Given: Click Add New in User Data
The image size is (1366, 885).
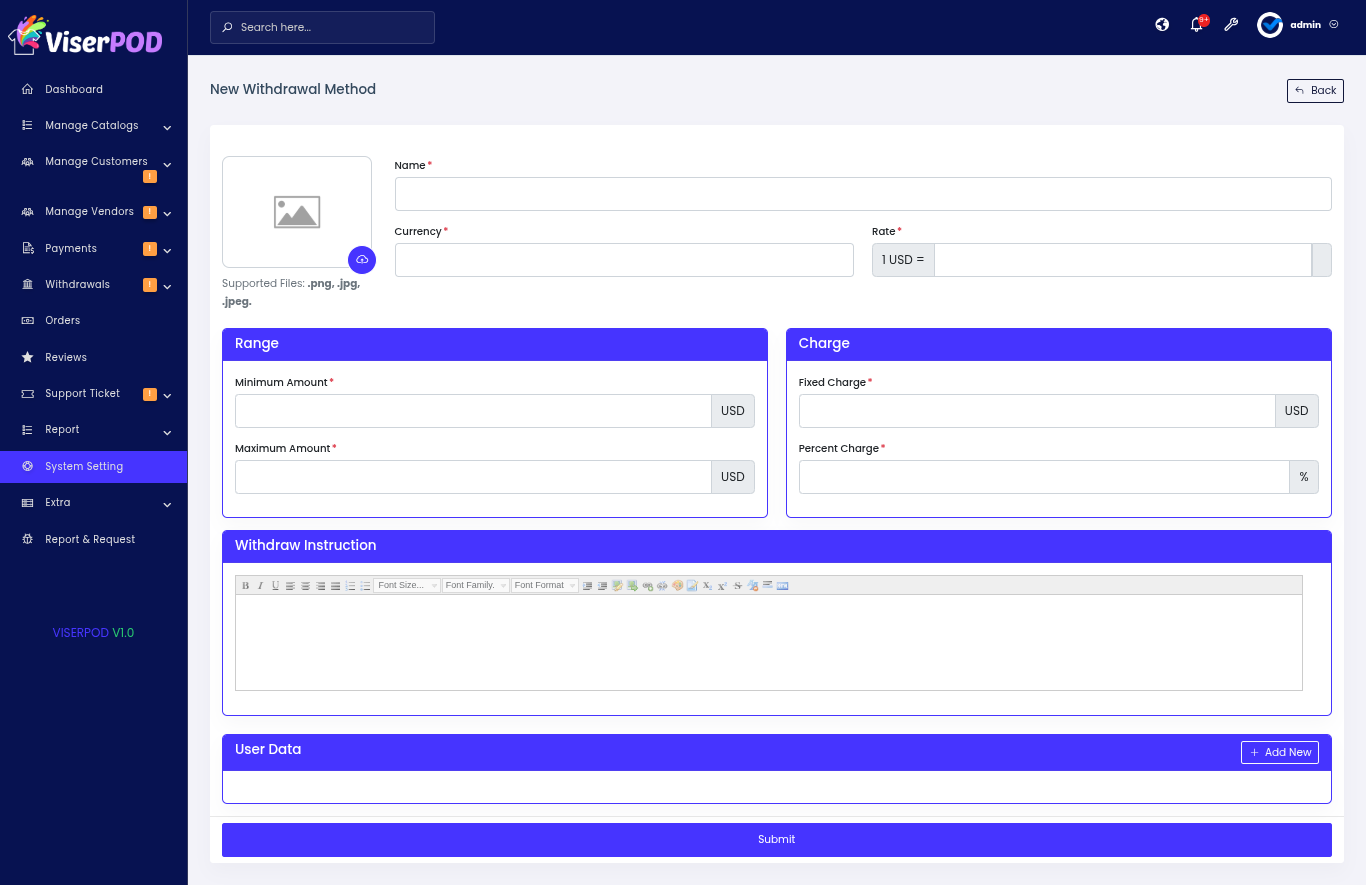Looking at the screenshot, I should click(1279, 752).
